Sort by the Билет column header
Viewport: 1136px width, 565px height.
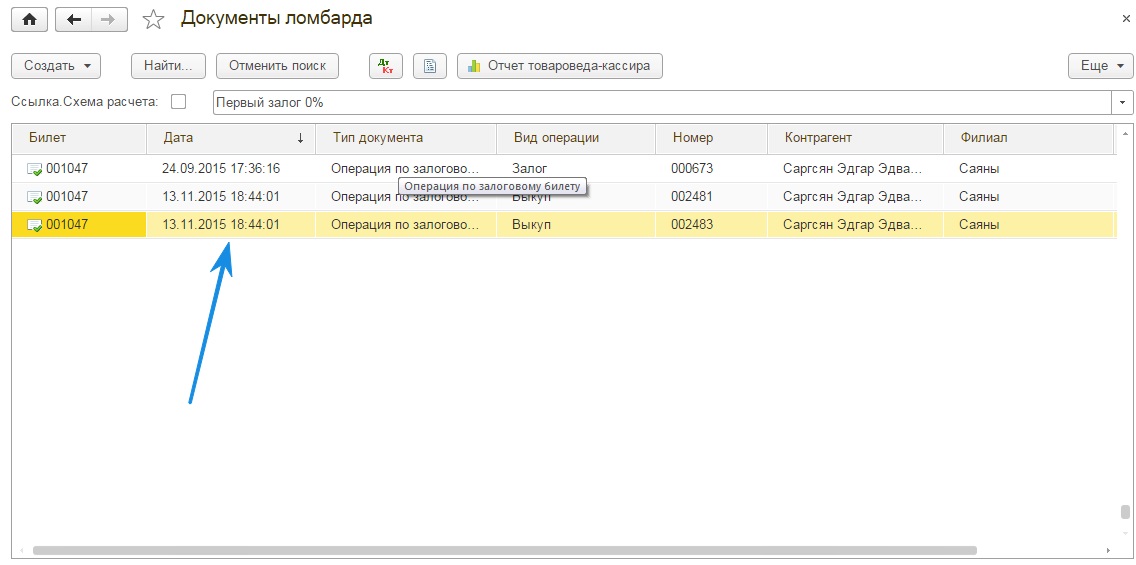[x=80, y=138]
